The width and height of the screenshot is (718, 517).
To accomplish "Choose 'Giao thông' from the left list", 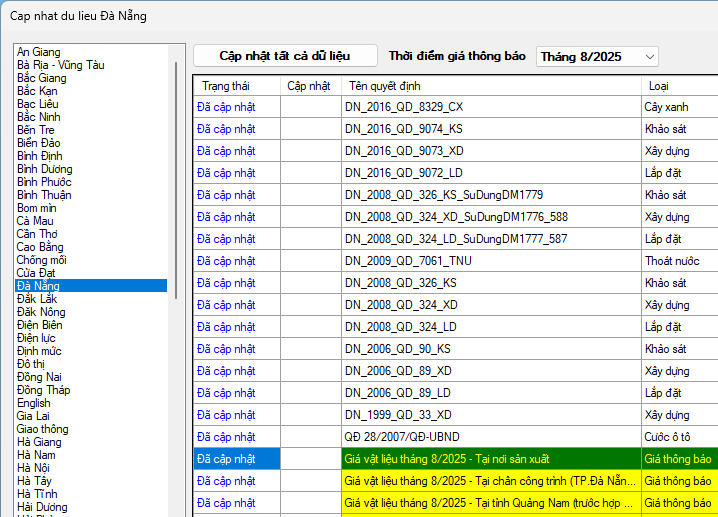I will coord(42,429).
